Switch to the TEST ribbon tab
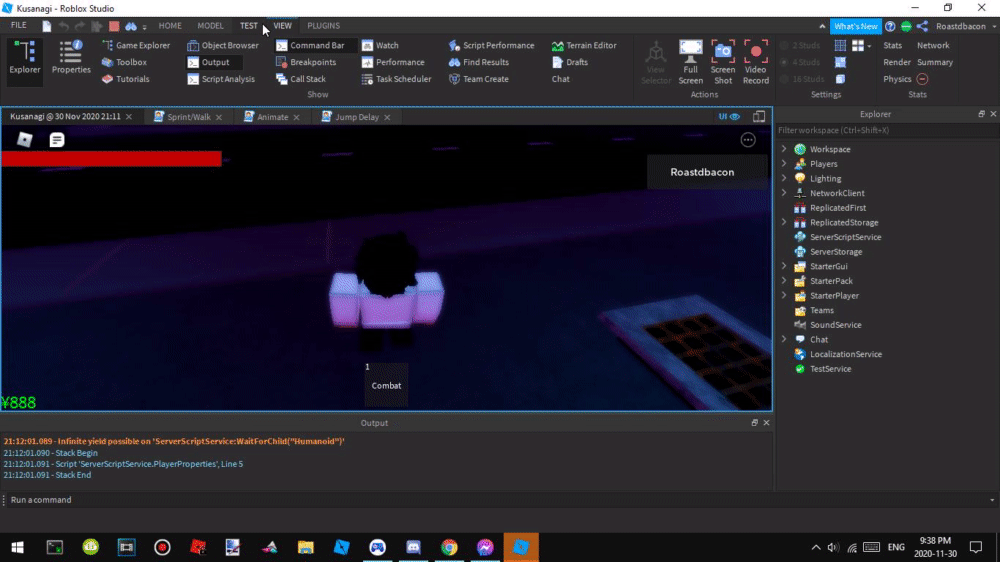This screenshot has height=562, width=1000. [x=249, y=26]
